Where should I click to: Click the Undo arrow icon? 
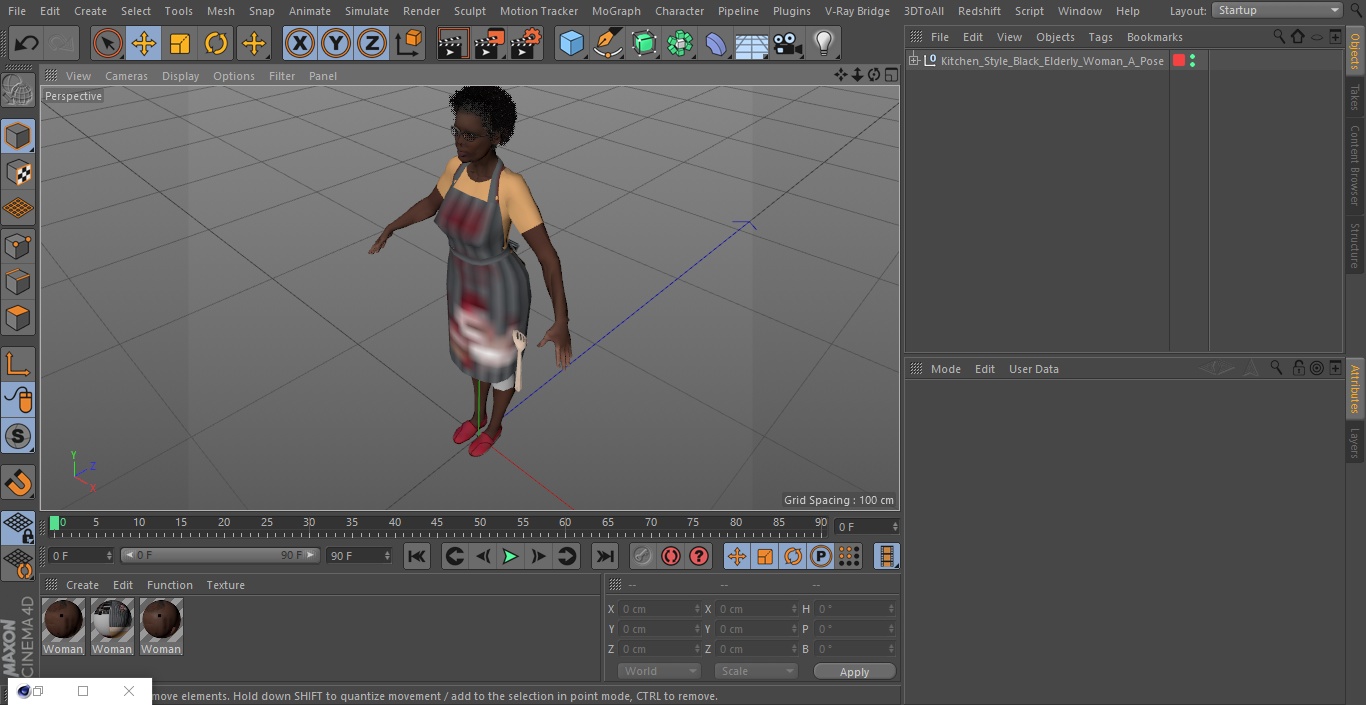(27, 43)
